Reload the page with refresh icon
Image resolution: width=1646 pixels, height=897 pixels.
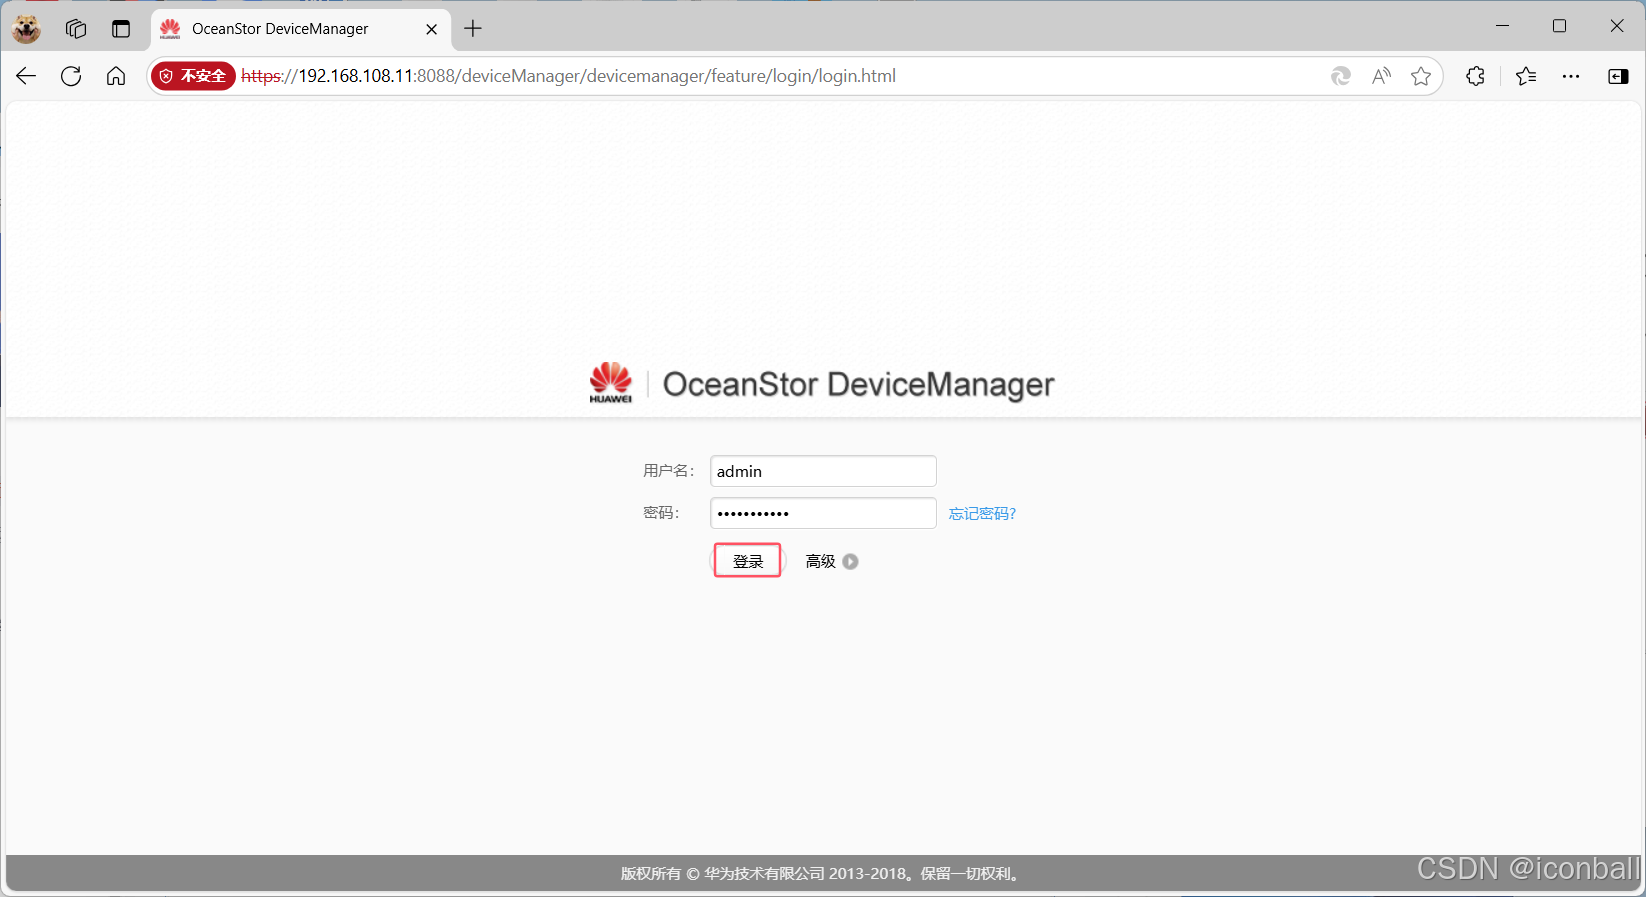click(x=71, y=76)
